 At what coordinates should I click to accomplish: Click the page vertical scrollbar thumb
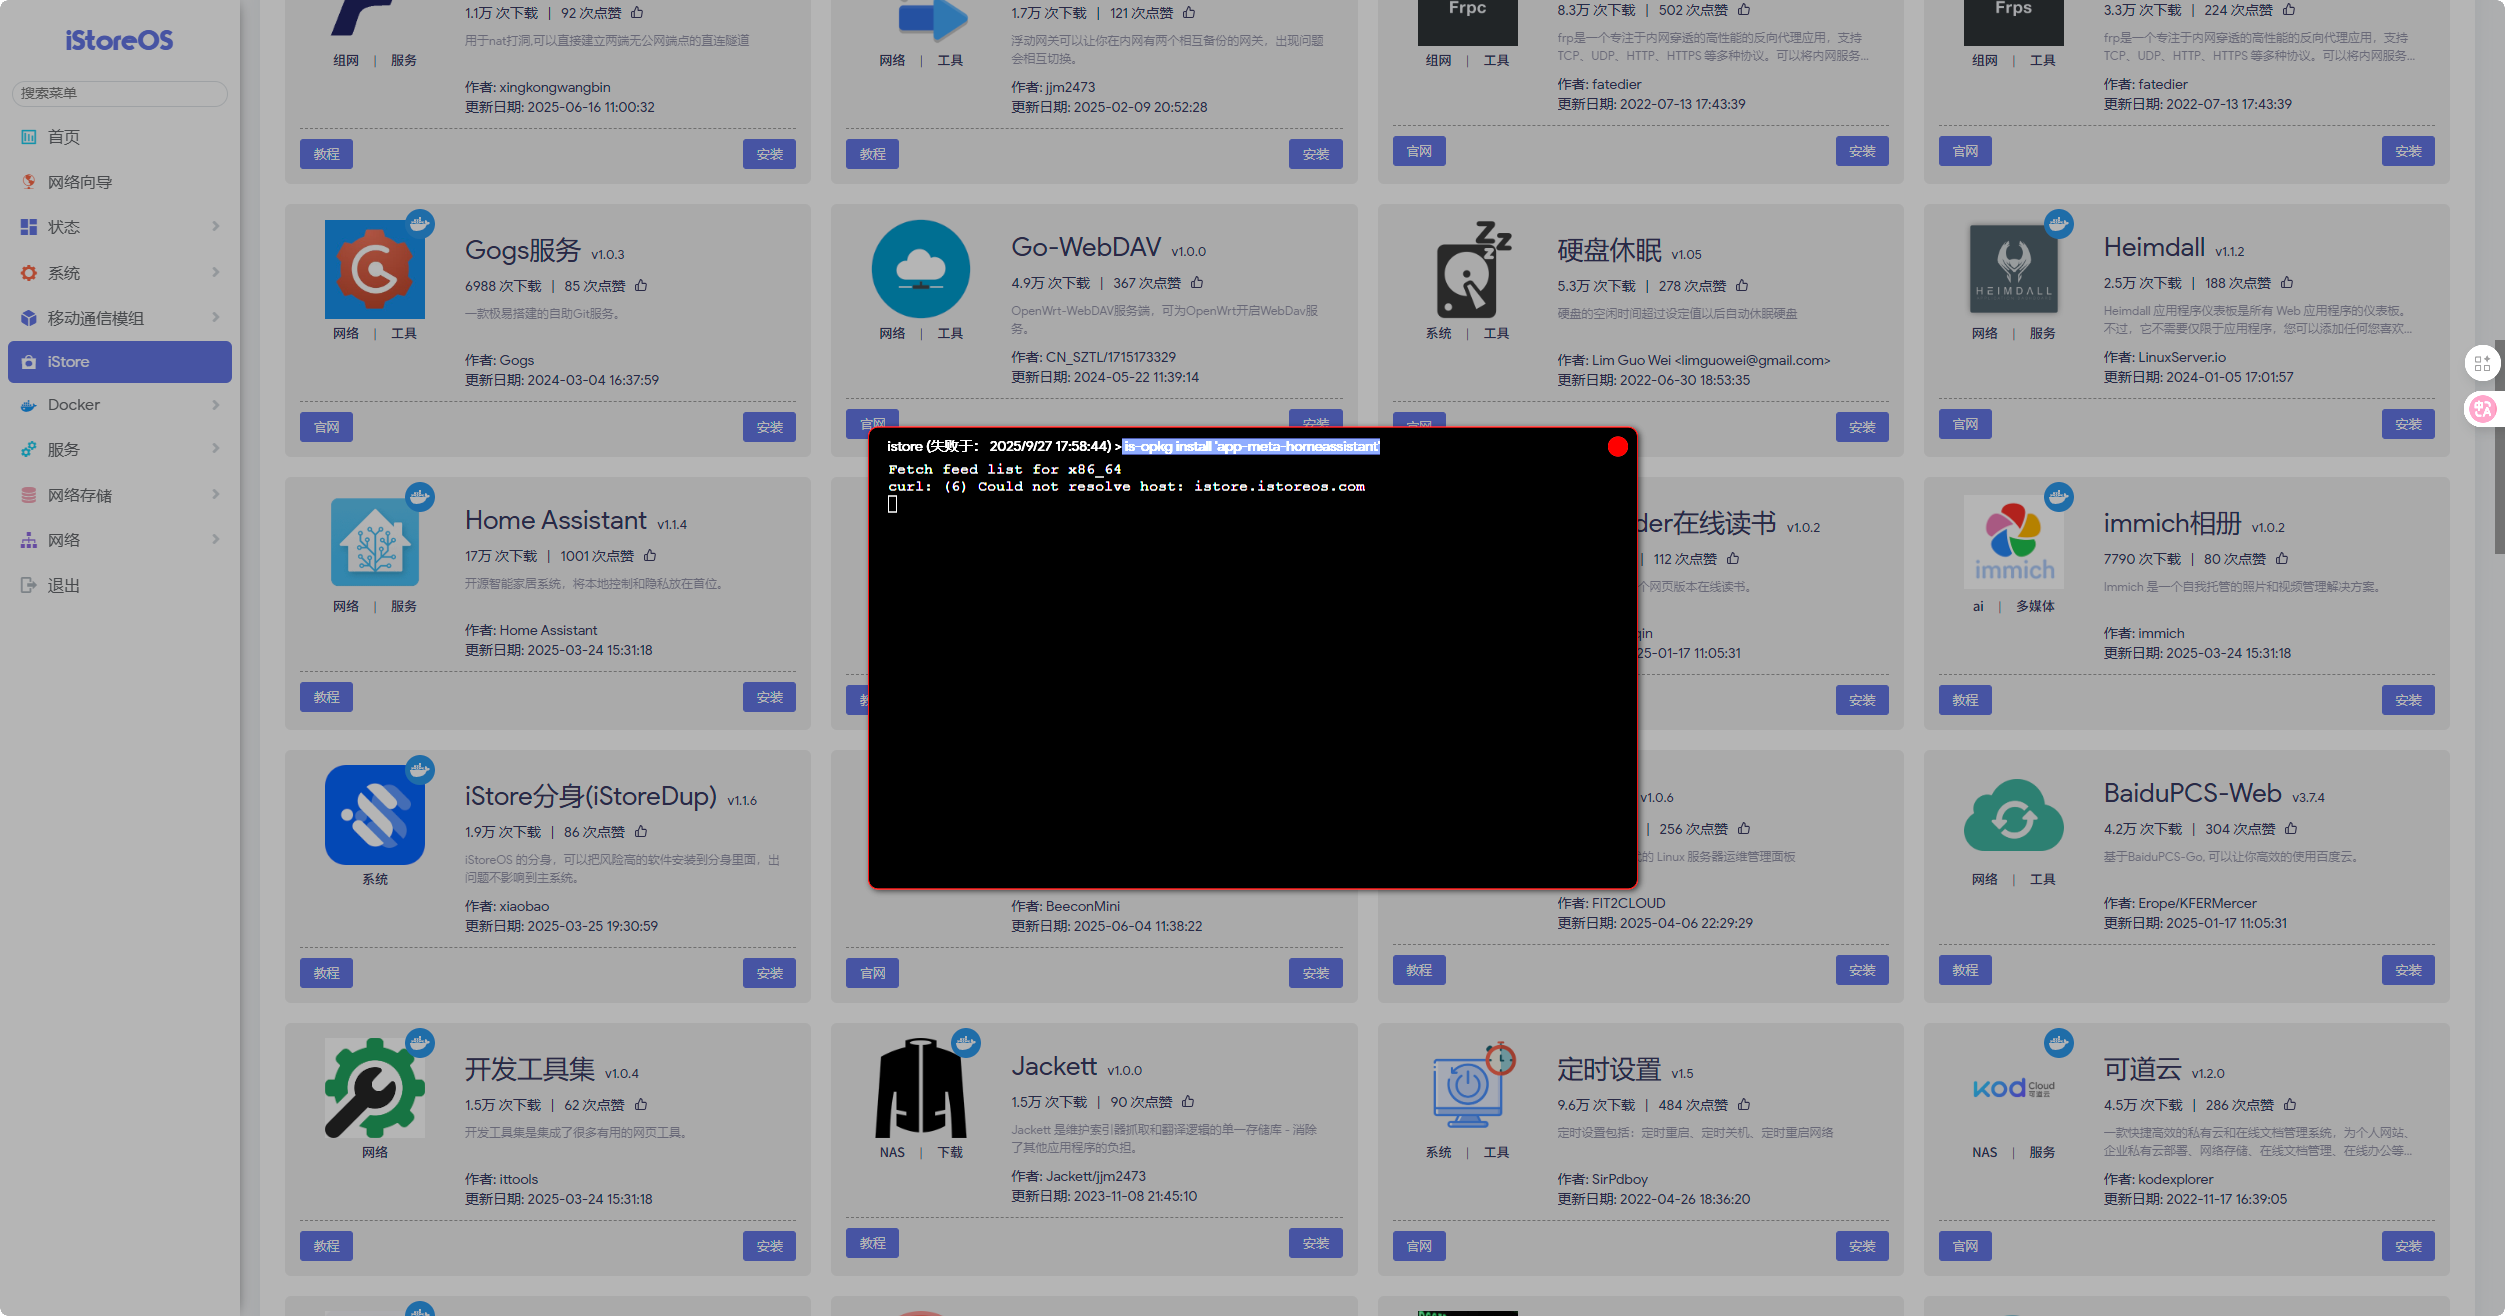point(2498,446)
